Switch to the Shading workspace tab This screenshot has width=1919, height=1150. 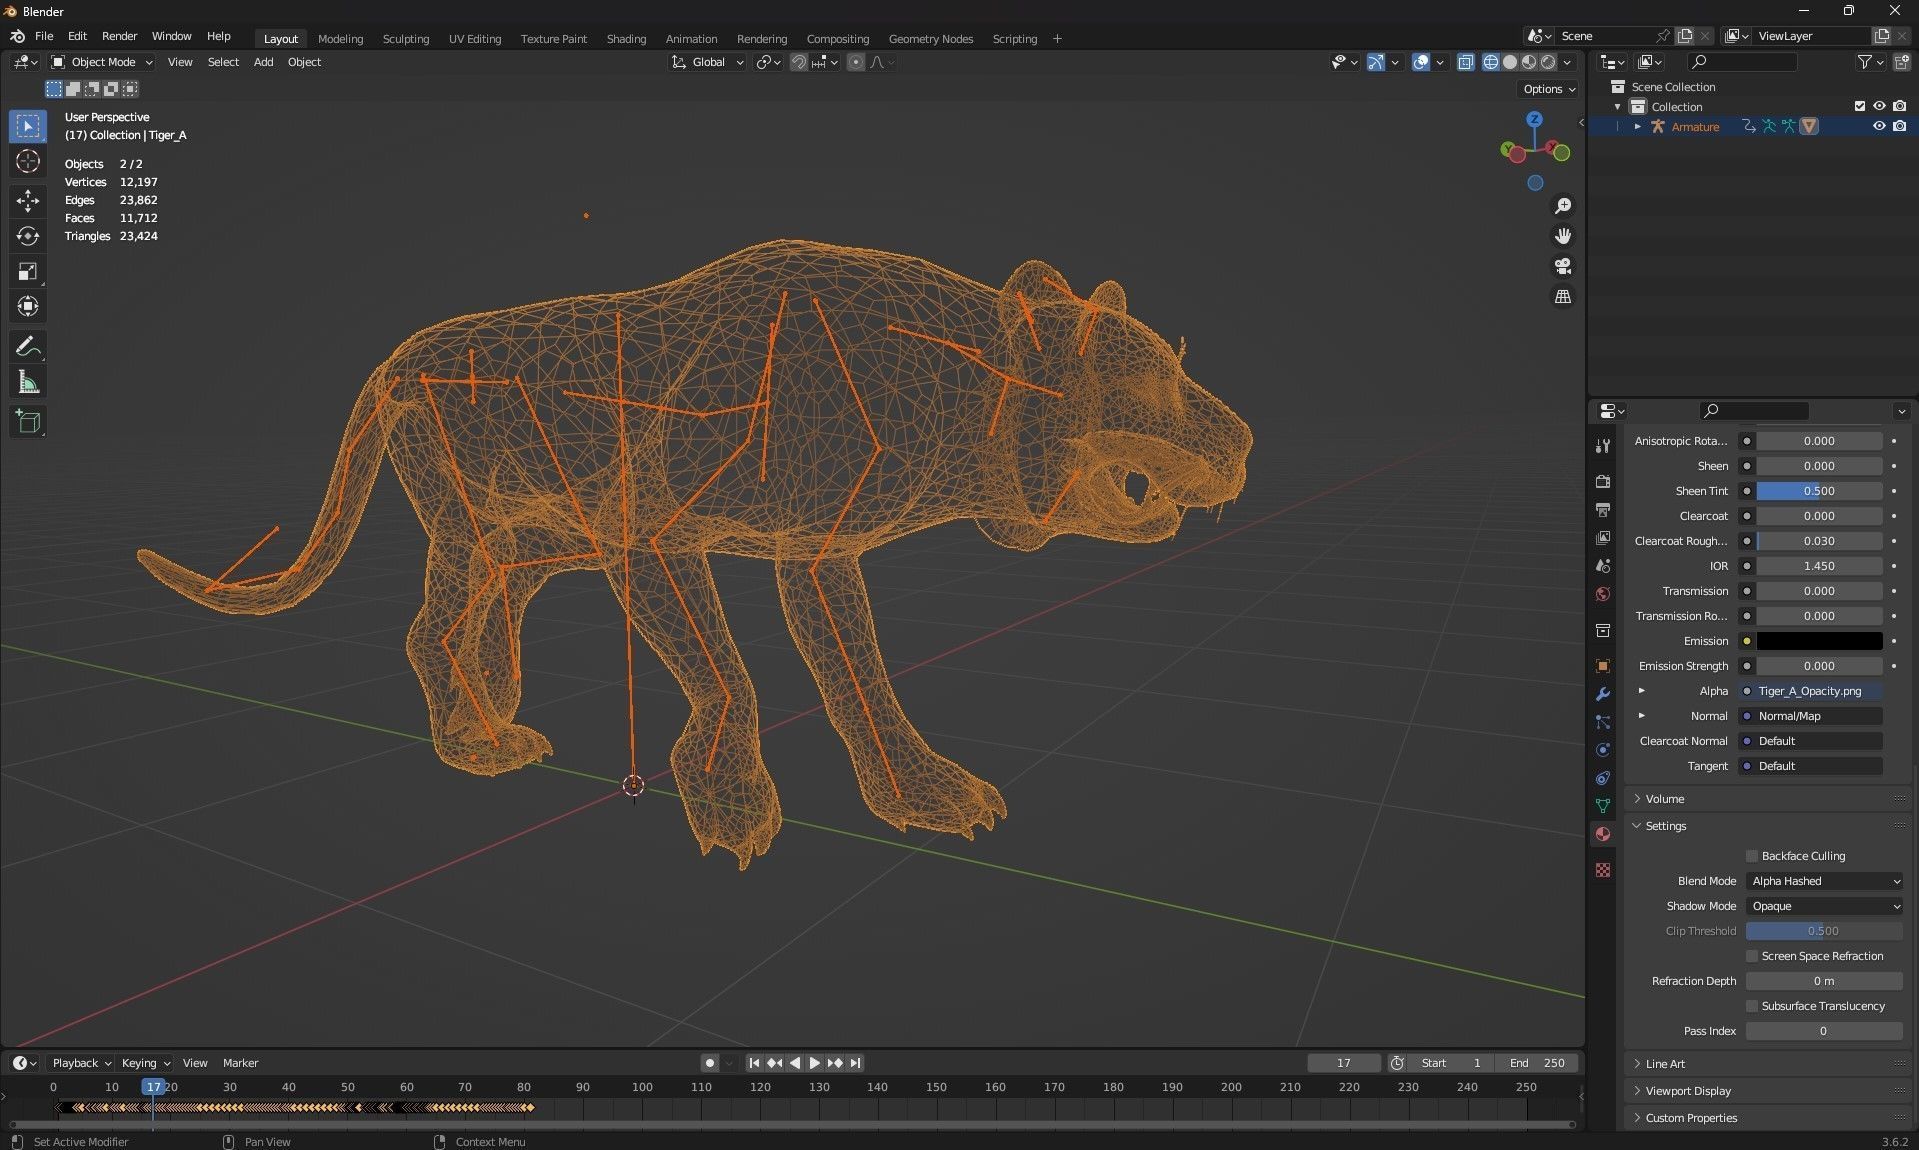point(626,39)
